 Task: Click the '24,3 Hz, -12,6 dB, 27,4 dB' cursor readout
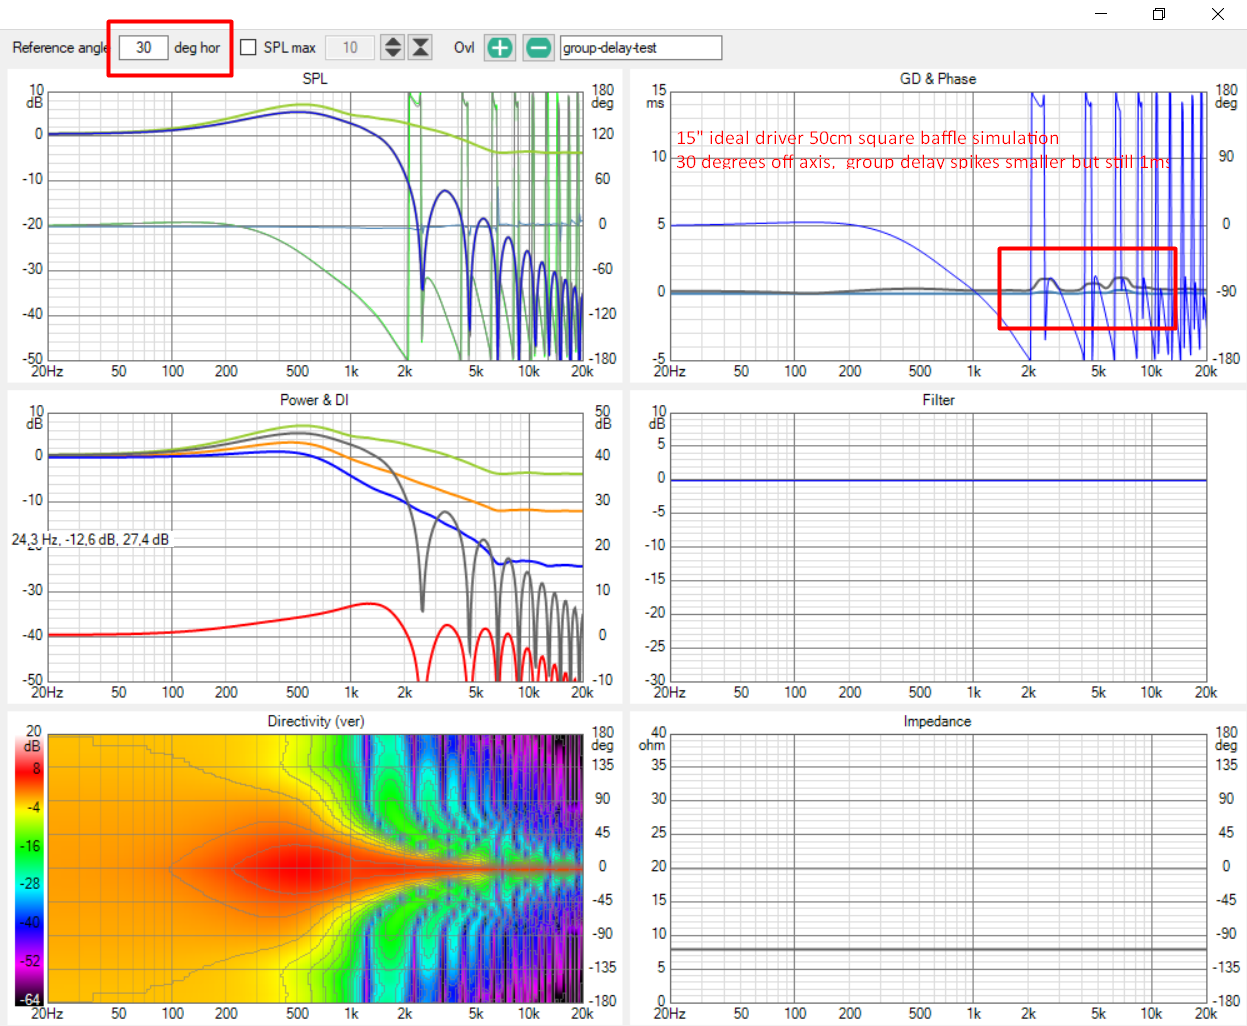pos(90,540)
